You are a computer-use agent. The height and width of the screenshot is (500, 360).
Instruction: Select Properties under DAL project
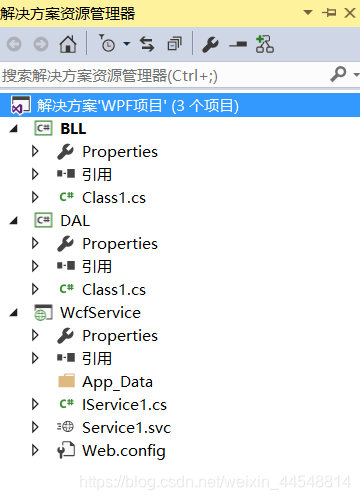[x=120, y=244]
